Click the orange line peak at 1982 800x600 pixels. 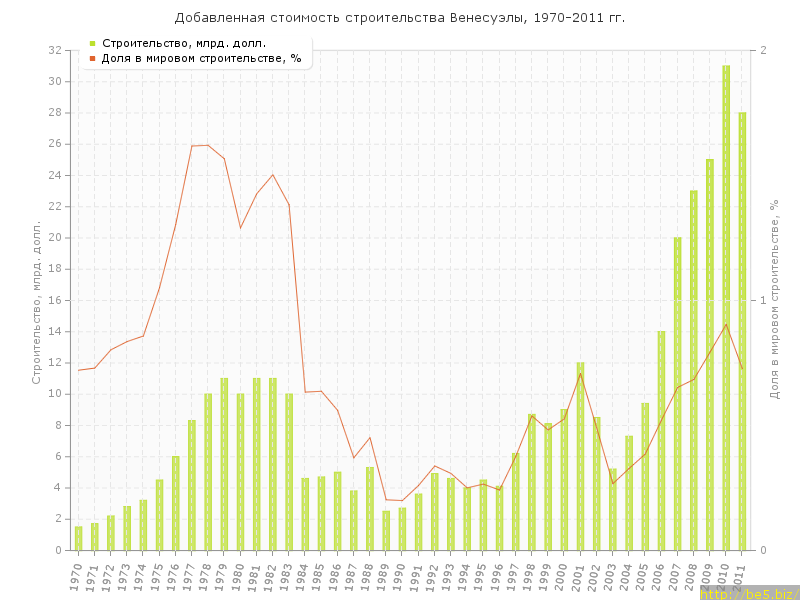click(x=273, y=175)
